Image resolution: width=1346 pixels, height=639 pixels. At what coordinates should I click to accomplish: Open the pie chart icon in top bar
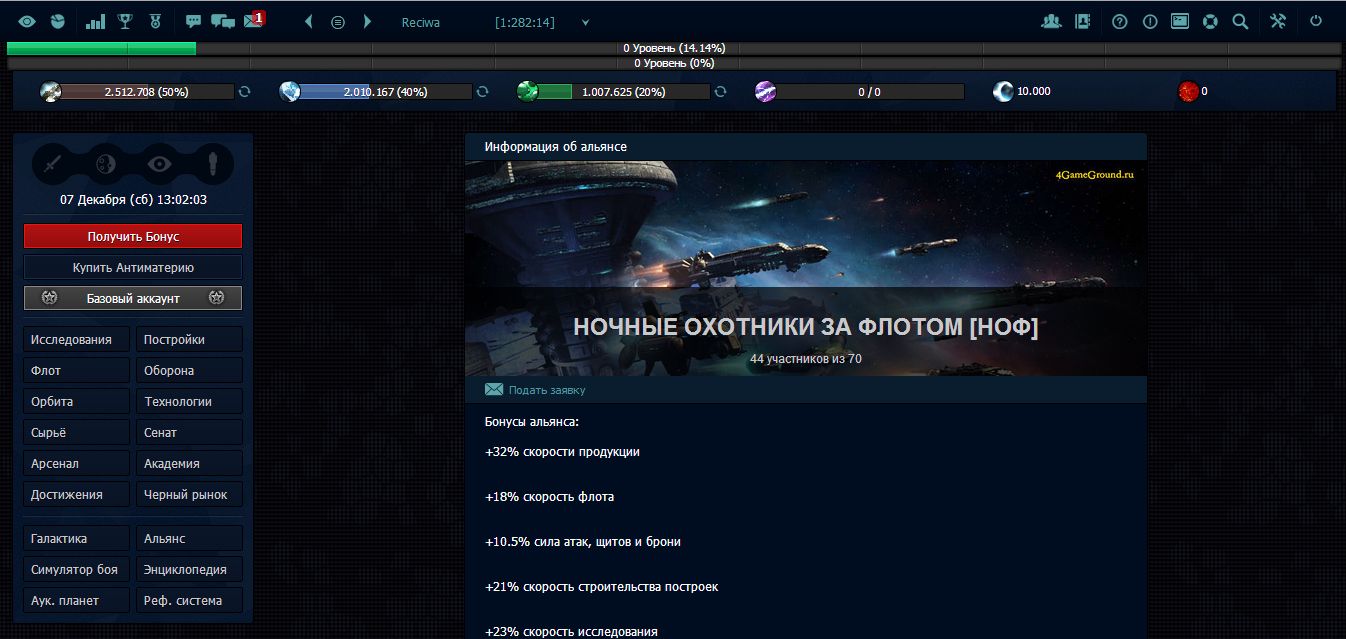pos(58,21)
